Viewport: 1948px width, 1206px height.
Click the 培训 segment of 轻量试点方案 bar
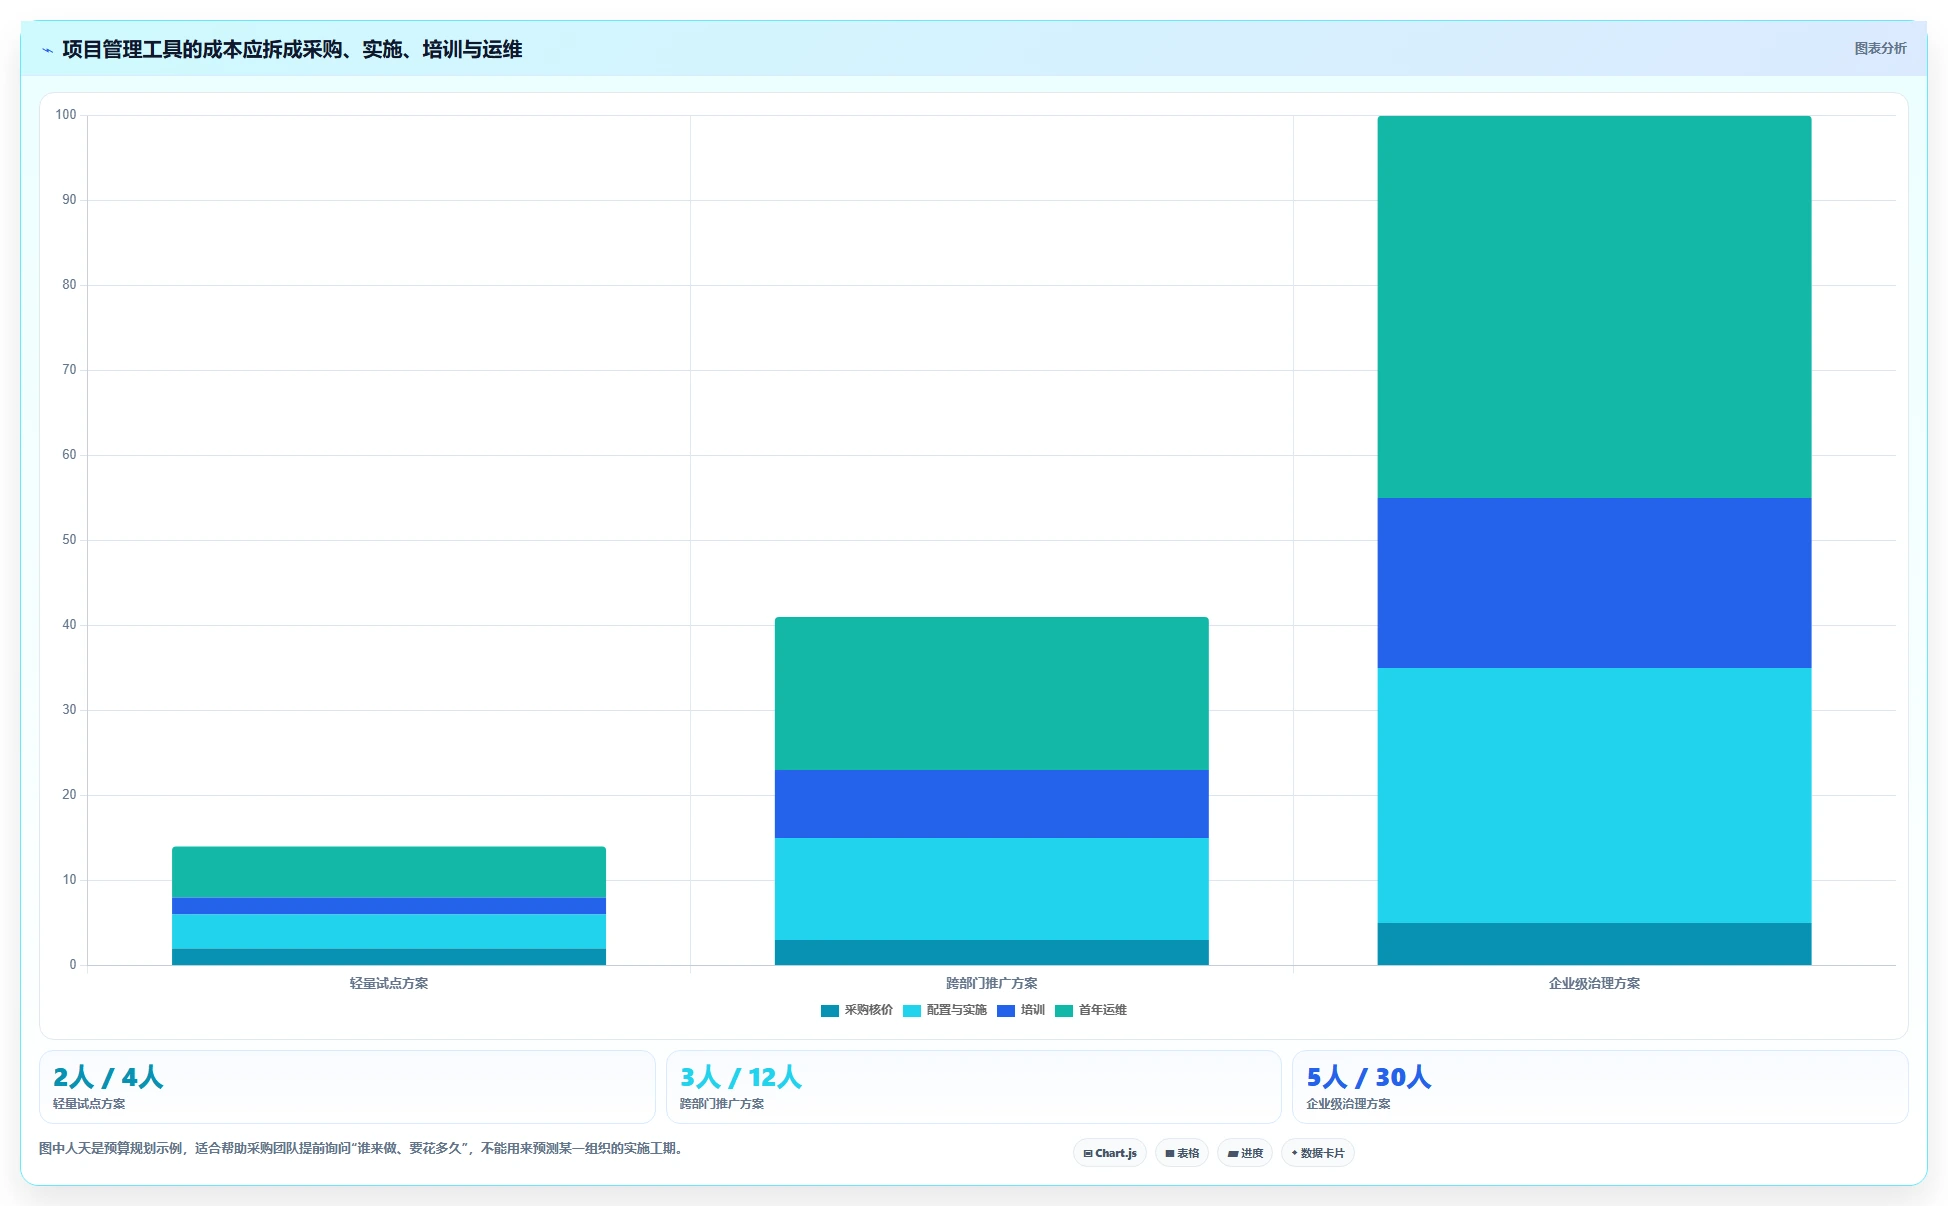click(389, 906)
